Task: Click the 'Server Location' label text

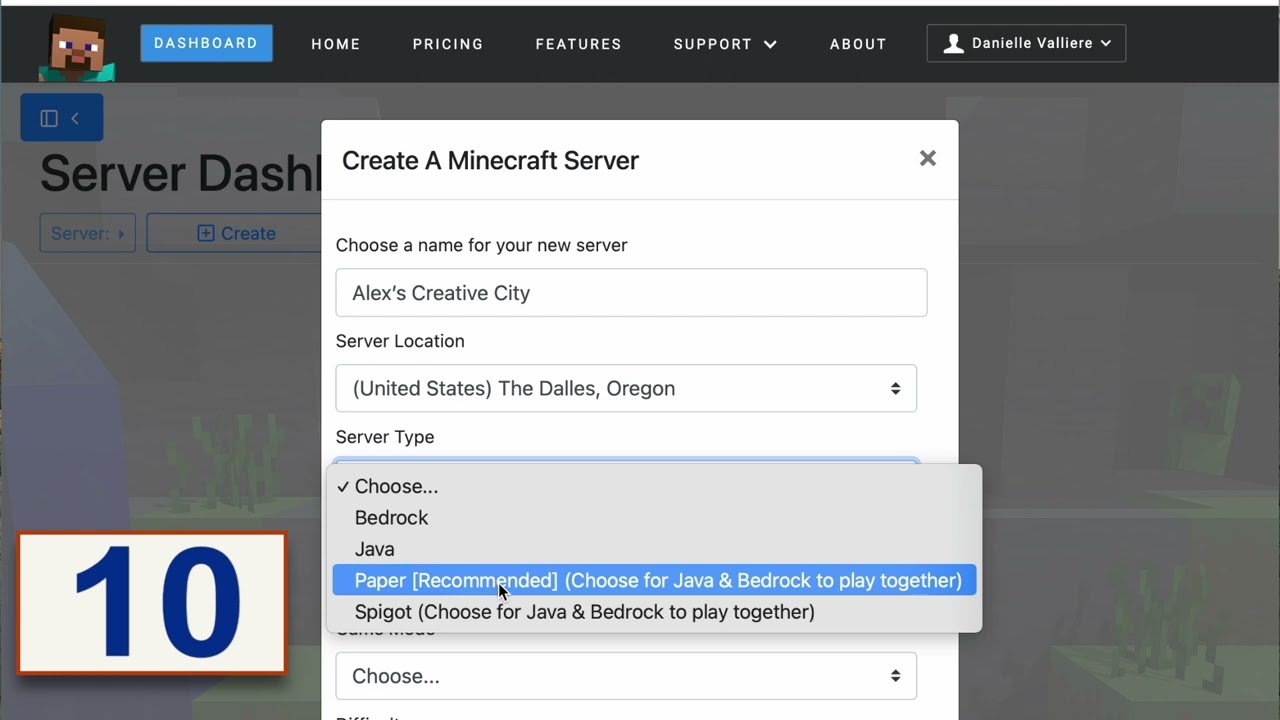Action: coord(400,341)
